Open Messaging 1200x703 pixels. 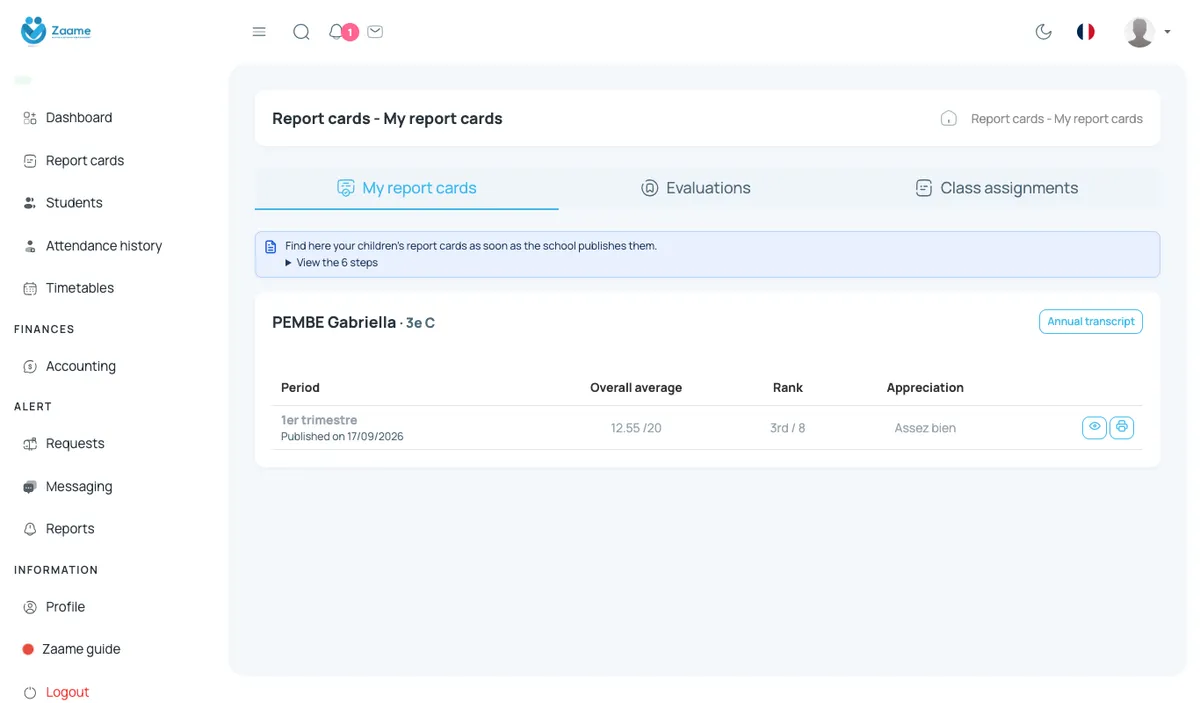tap(79, 487)
